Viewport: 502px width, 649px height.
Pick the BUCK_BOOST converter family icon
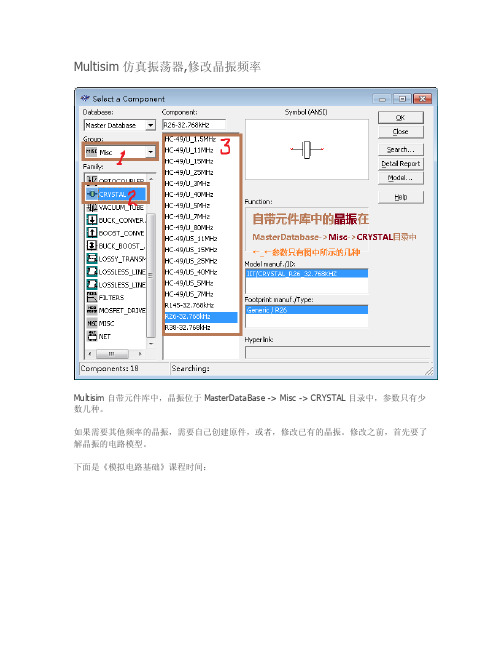point(92,245)
